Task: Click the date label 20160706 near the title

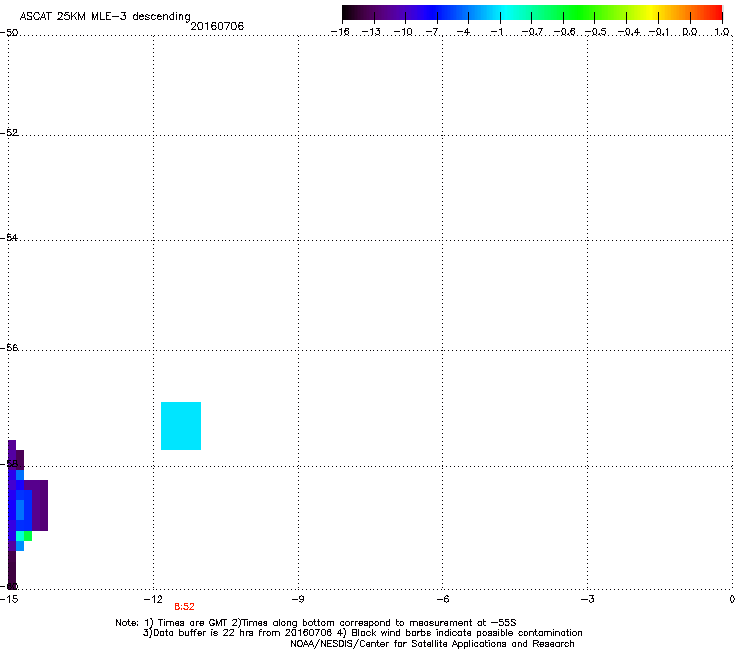Action: pos(217,26)
